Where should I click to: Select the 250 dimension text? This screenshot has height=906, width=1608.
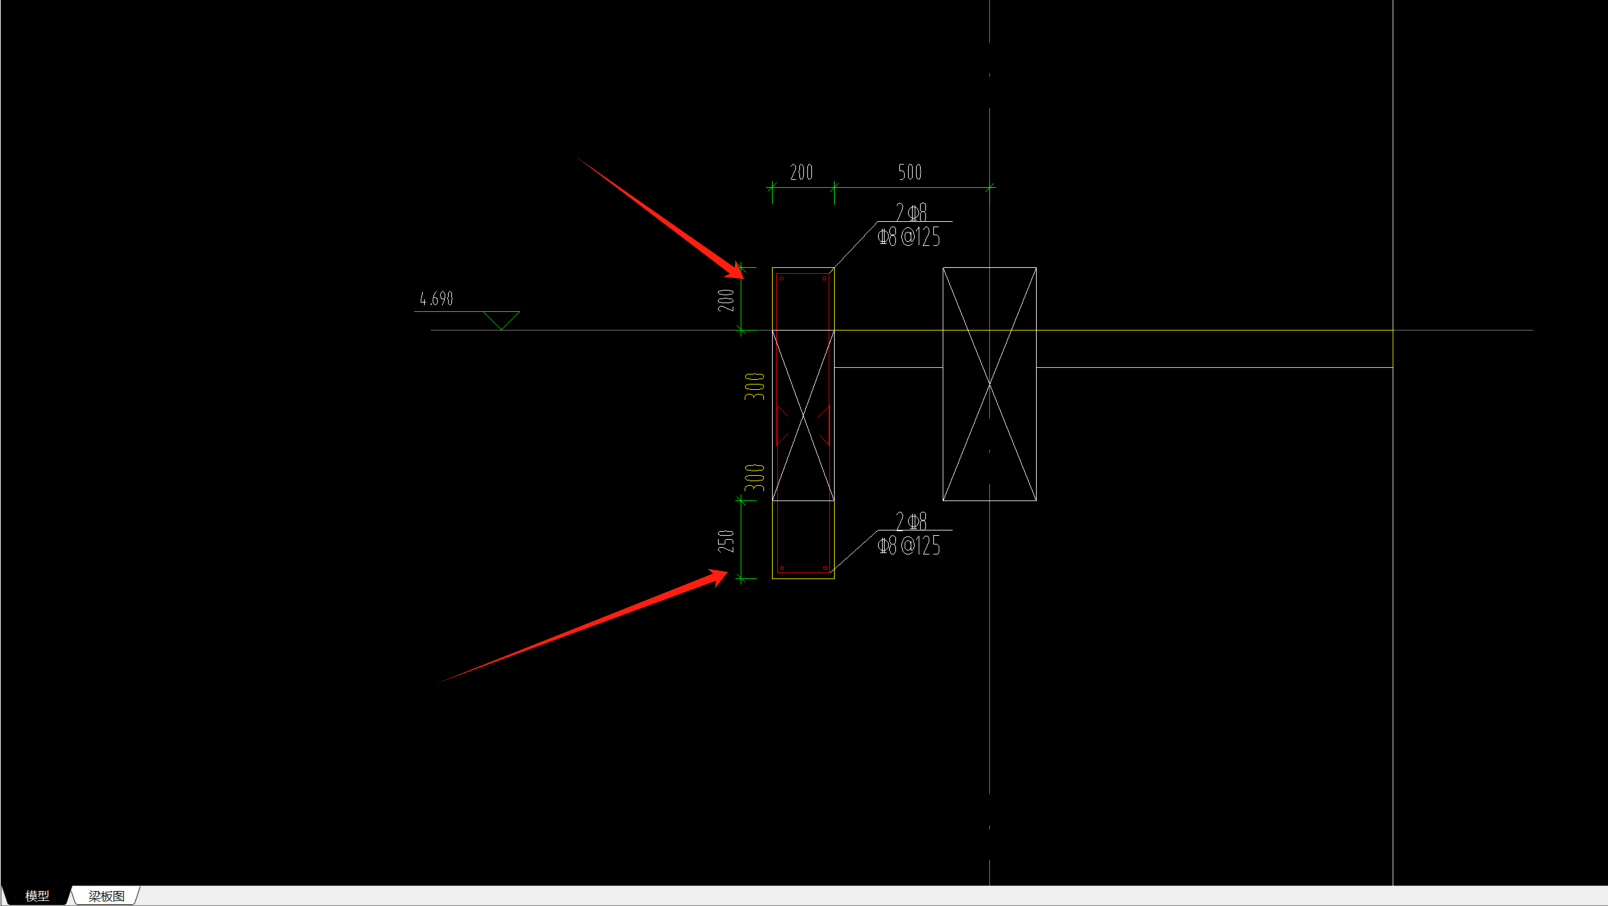(x=726, y=541)
